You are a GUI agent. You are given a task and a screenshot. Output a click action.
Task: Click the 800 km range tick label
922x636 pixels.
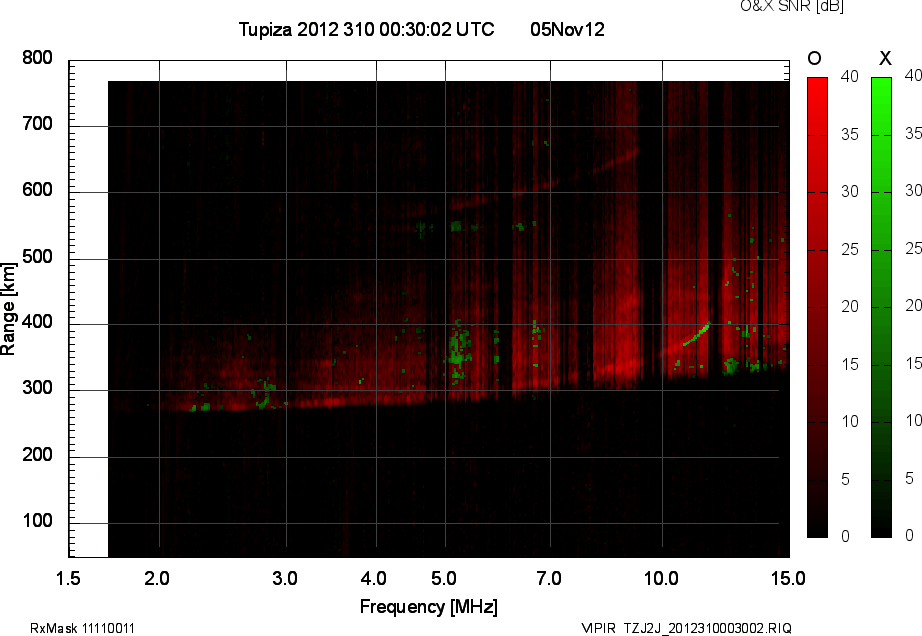click(37, 58)
